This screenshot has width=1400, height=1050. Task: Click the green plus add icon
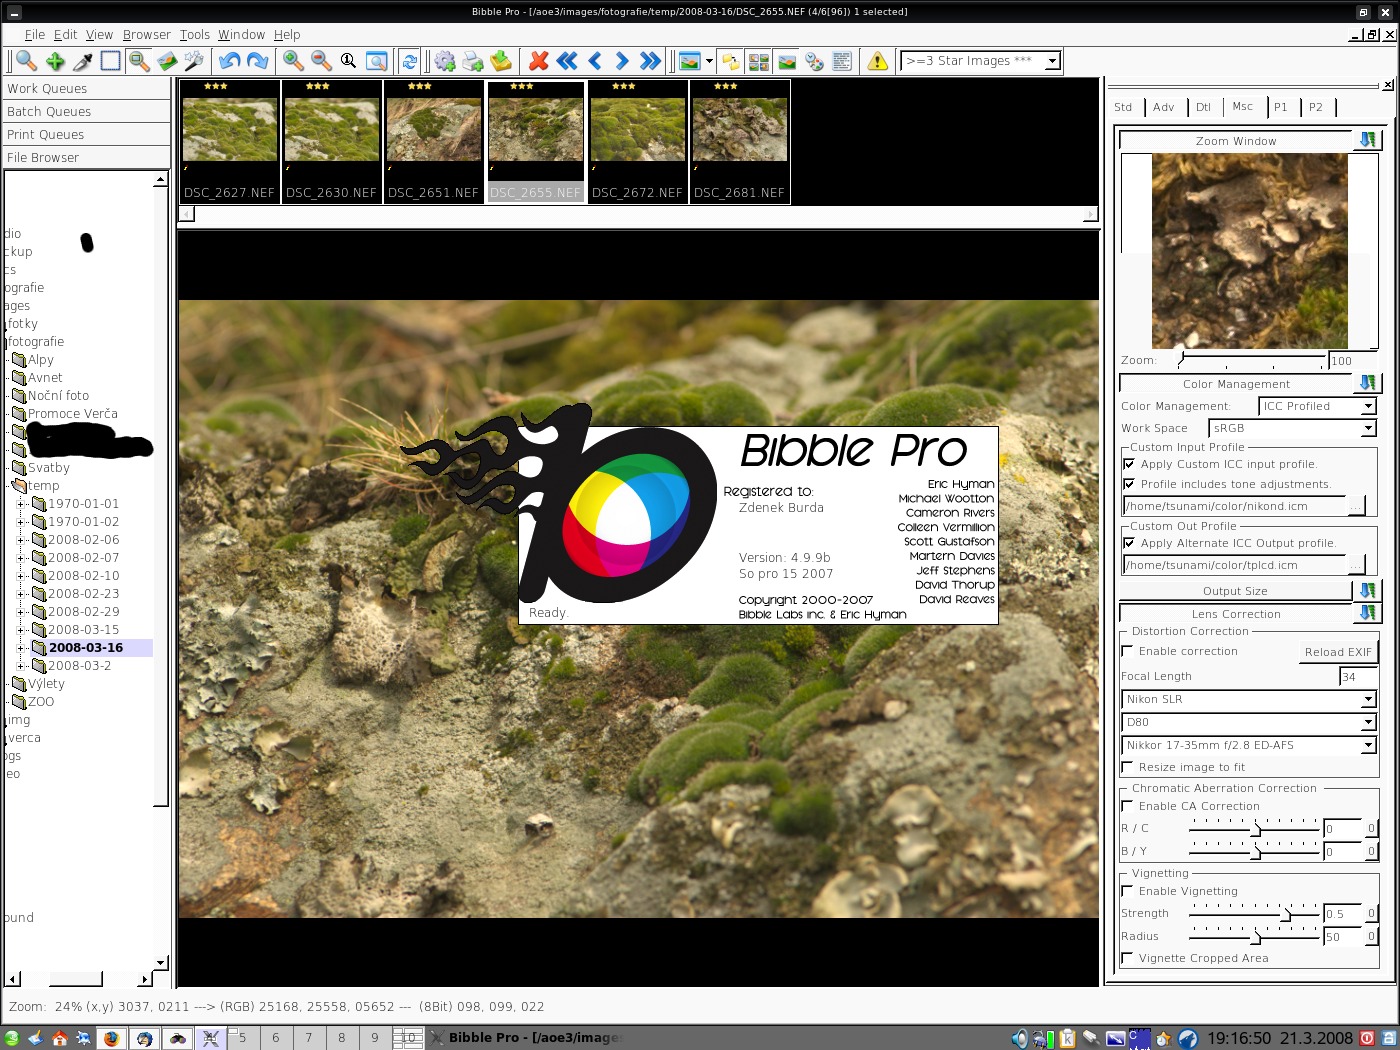(55, 61)
